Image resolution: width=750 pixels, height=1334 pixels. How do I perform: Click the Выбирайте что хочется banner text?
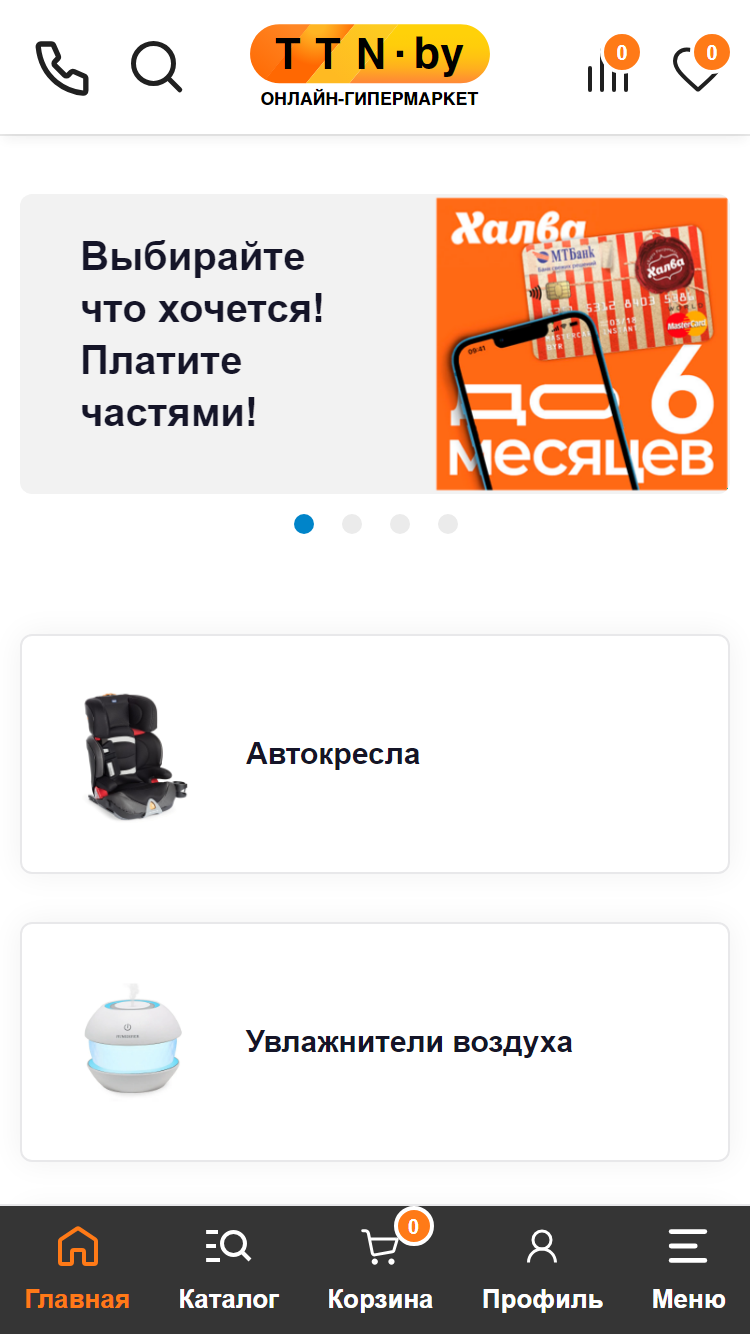203,334
